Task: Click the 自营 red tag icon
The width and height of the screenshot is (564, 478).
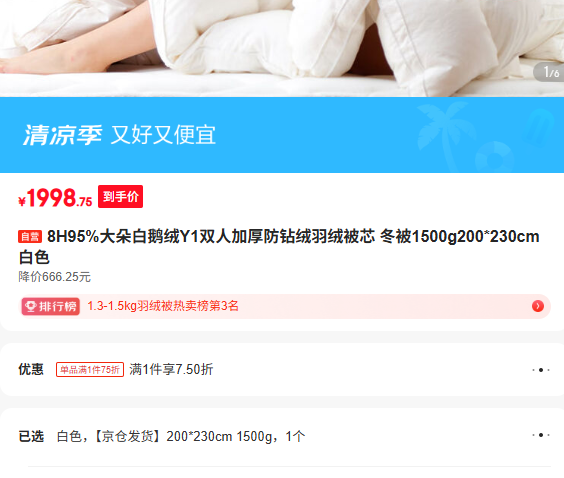Action: (x=30, y=237)
